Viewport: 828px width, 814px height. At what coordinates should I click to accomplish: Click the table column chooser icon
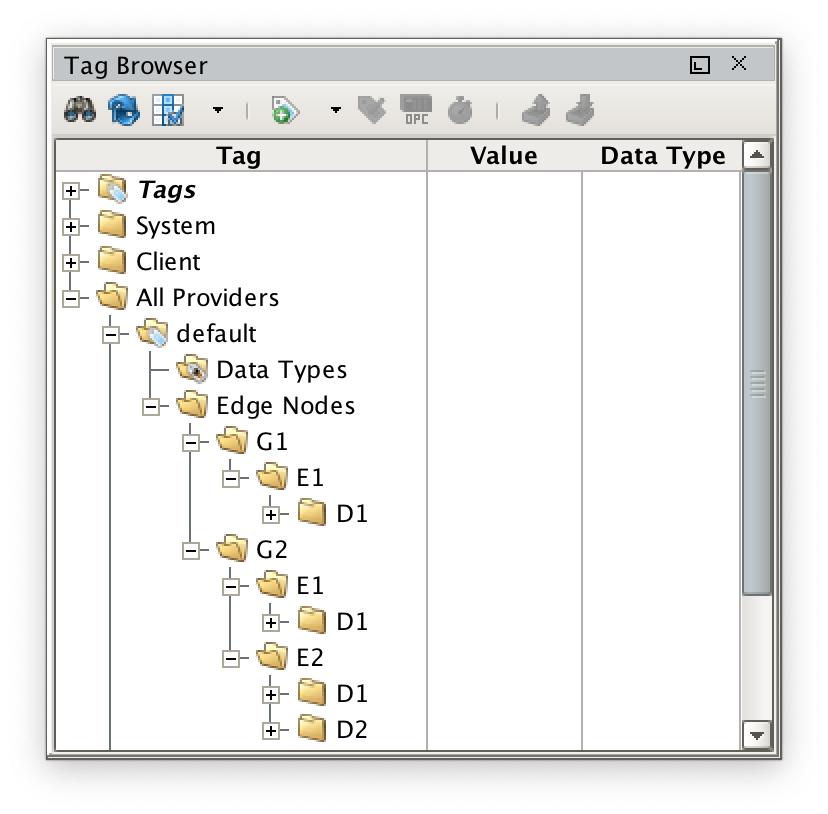click(x=168, y=110)
